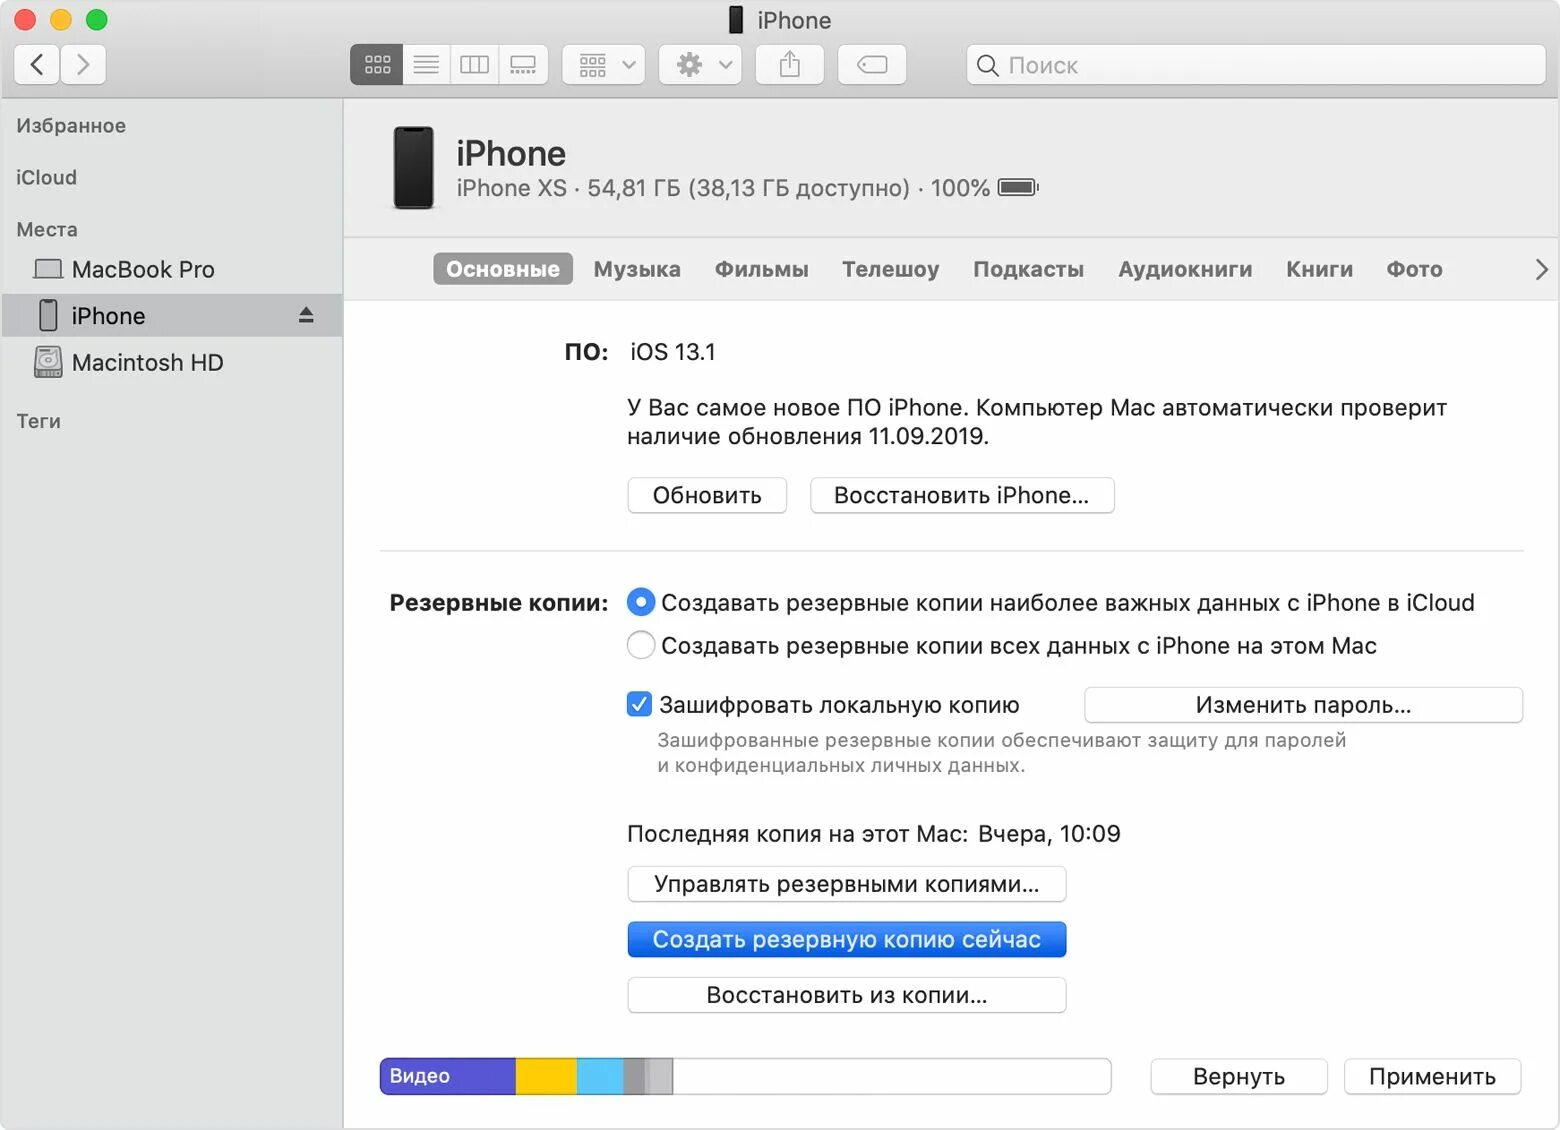Click the battery level icon
The image size is (1560, 1130).
click(1018, 188)
